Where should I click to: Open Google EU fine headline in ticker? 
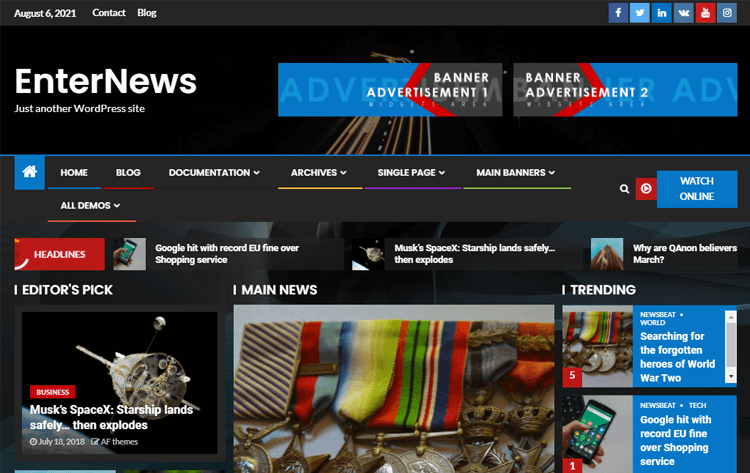[x=227, y=254]
